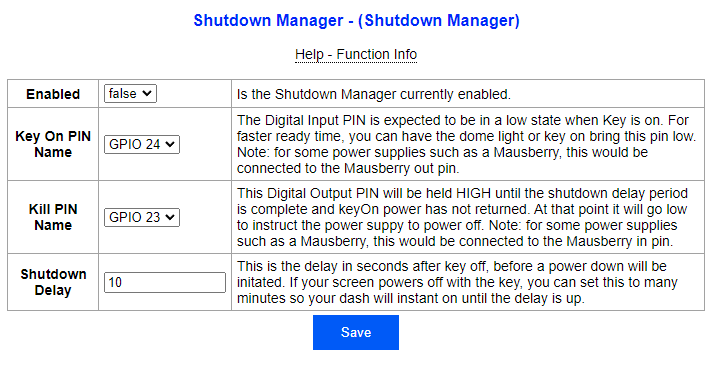The height and width of the screenshot is (365, 725).
Task: Click the Enabled description text cell
Action: pyautogui.click(x=374, y=94)
